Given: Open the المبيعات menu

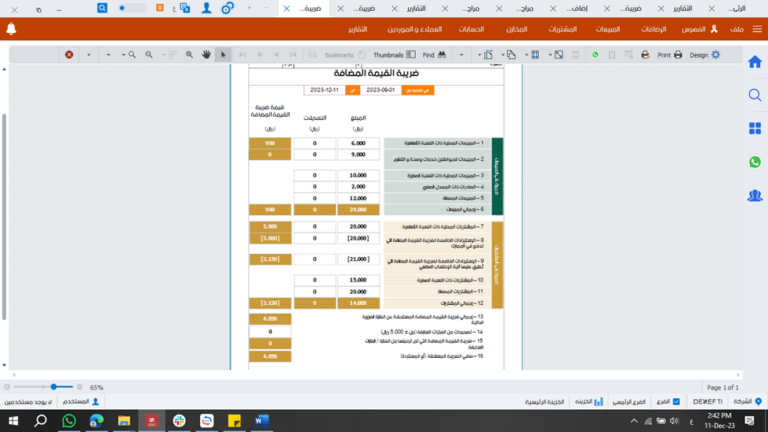Looking at the screenshot, I should [x=607, y=29].
